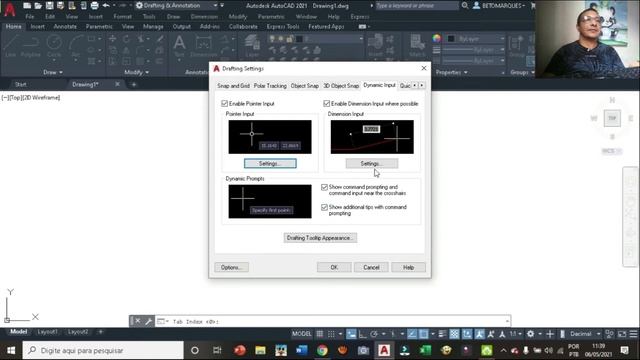Expand the Properties panel flyout
Image resolution: width=640 pixels, height=360 pixels.
(451, 72)
